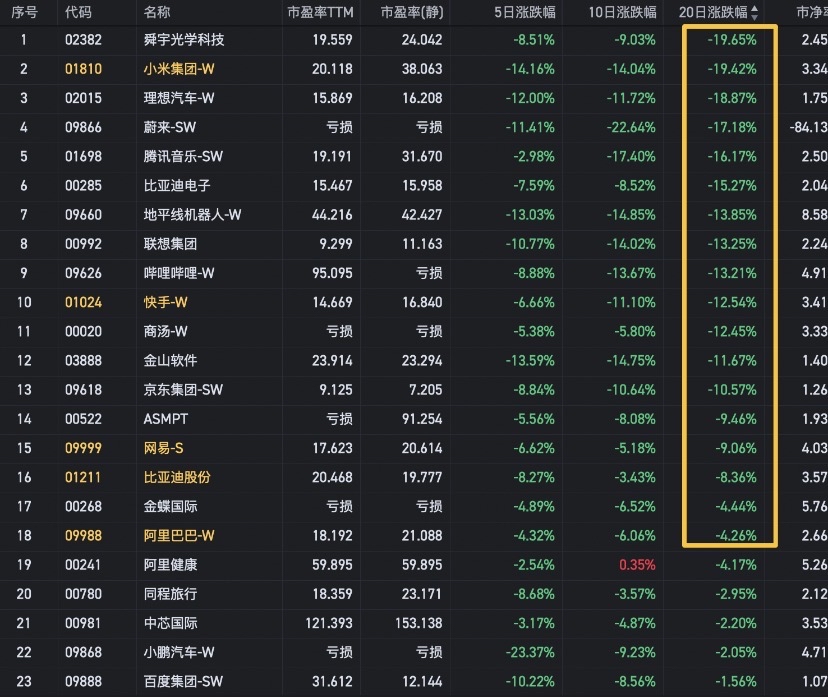Select stock 快手-W
828x697 pixels.
[165, 302]
